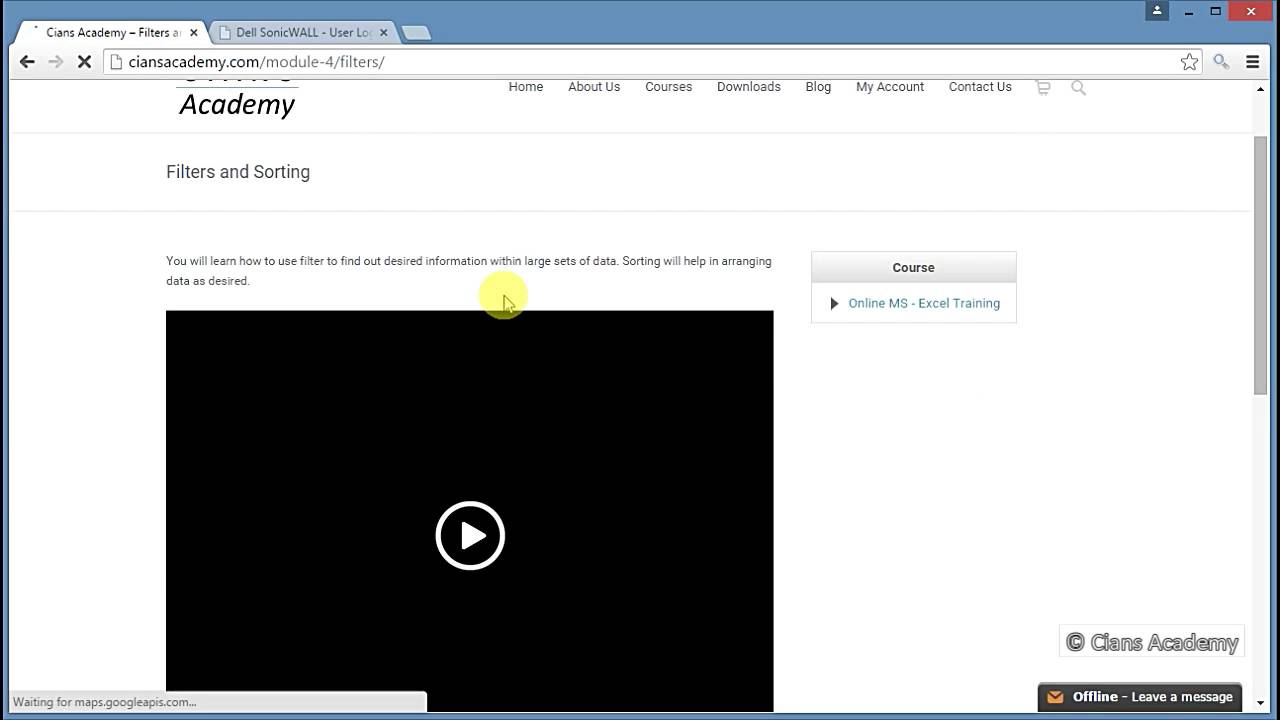
Task: Go back using the browser back arrow
Action: click(27, 62)
